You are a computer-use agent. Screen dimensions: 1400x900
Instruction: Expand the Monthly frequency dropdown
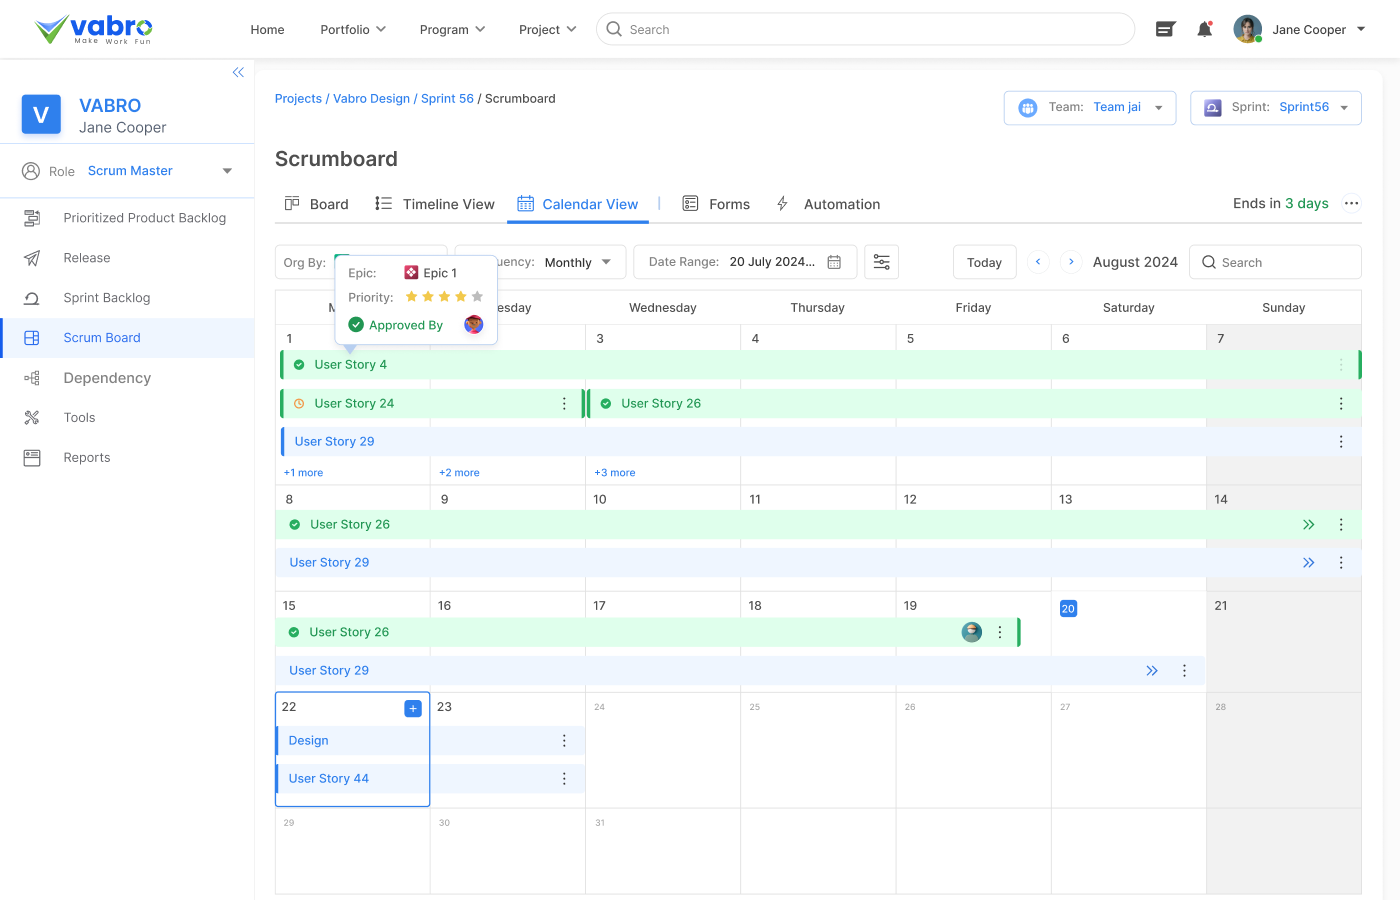pos(605,261)
